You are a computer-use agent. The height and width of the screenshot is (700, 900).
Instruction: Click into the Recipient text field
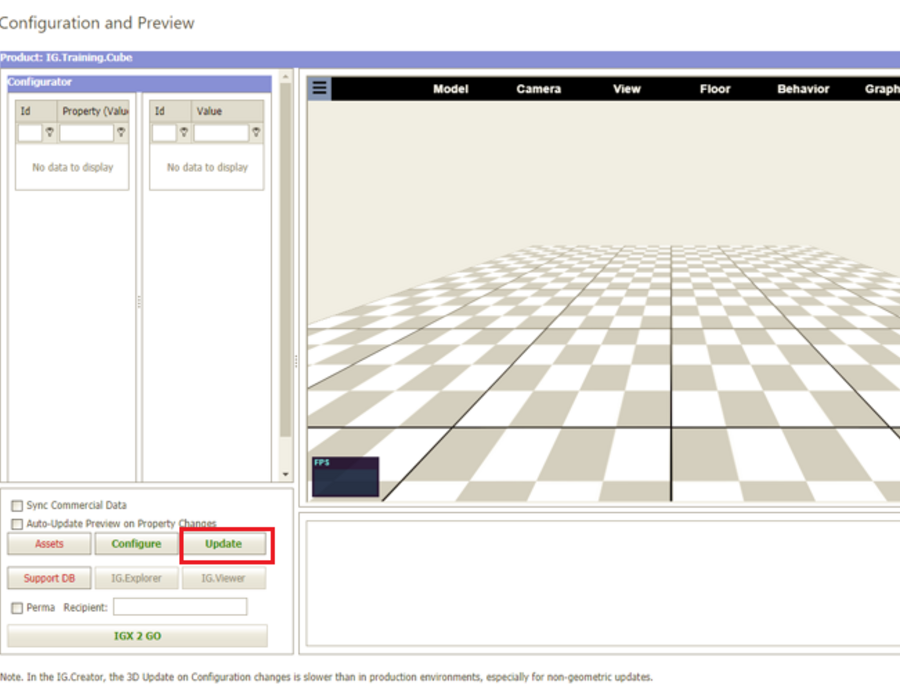coord(180,606)
